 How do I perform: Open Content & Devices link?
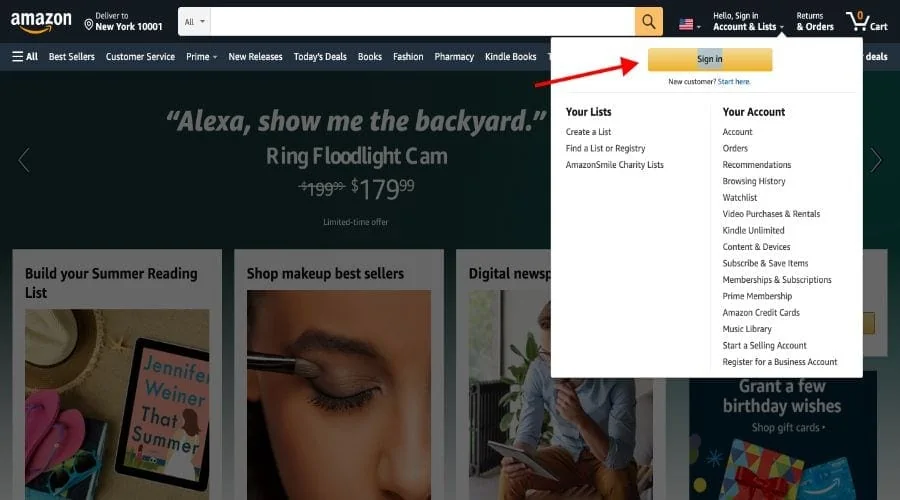coord(756,247)
